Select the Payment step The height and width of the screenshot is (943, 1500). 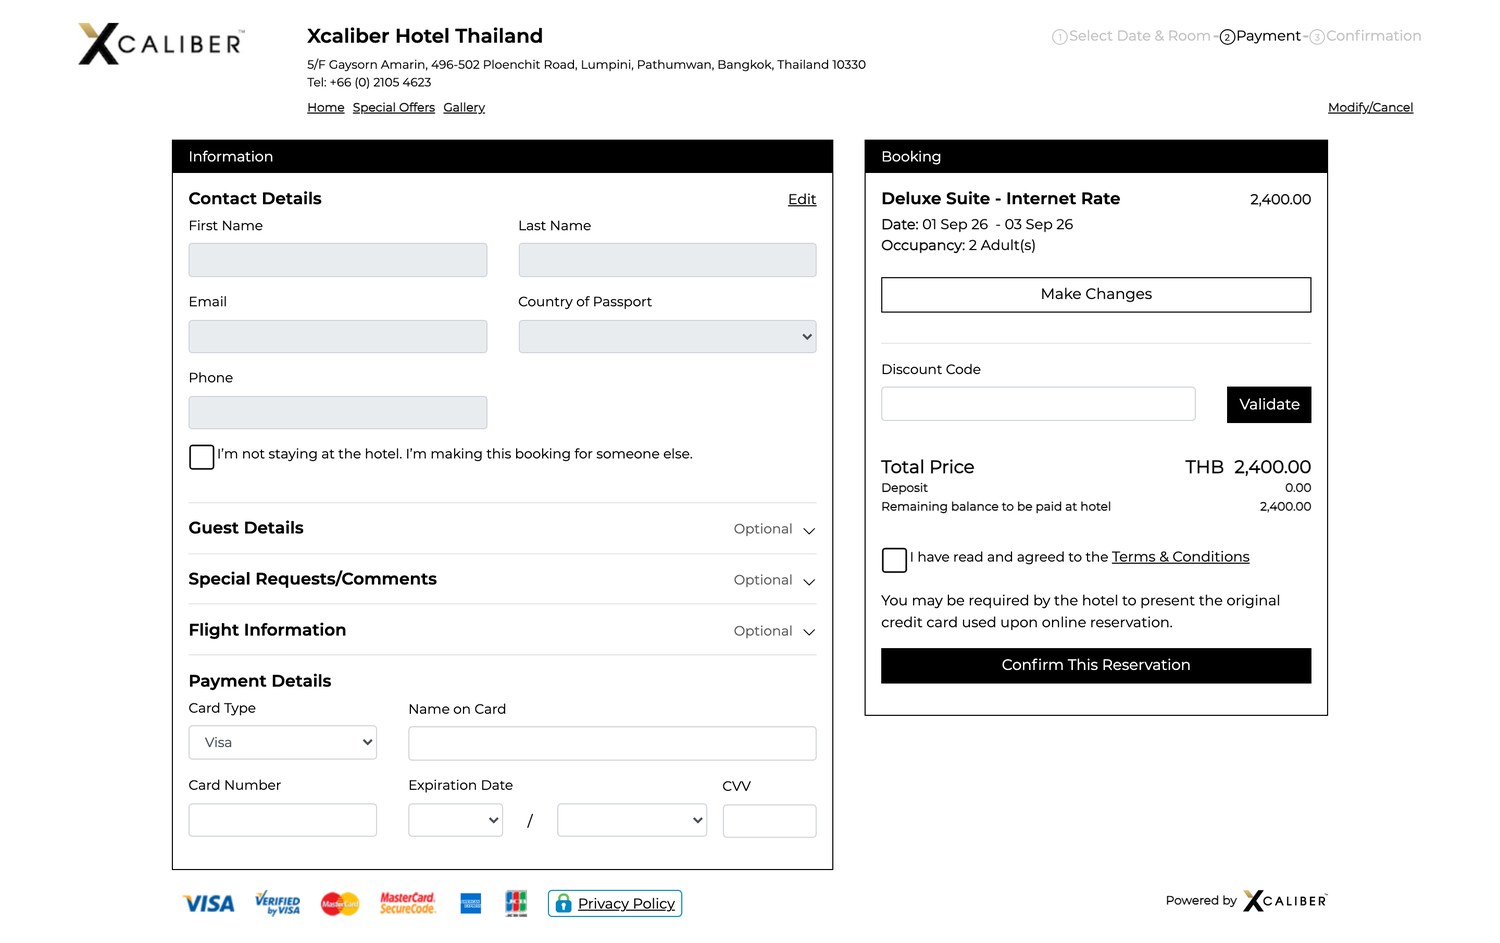tap(1260, 36)
